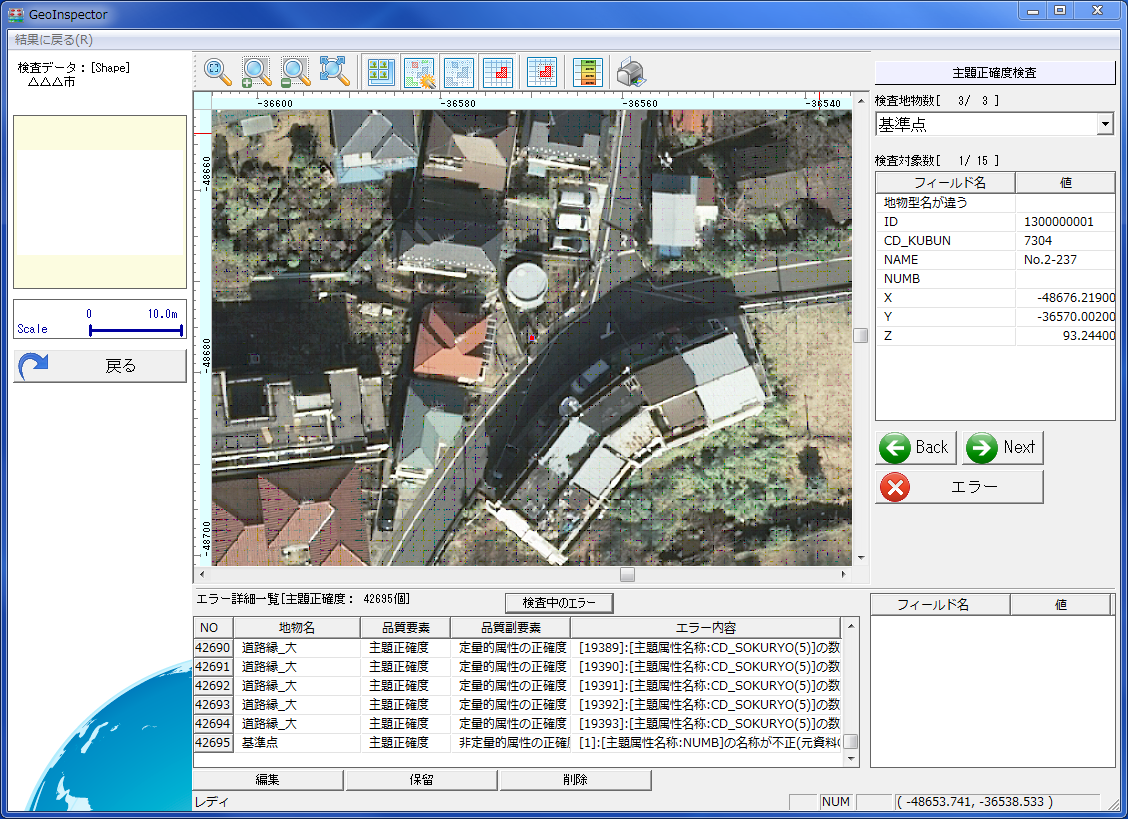Click the Z value 93.24400

point(1088,335)
